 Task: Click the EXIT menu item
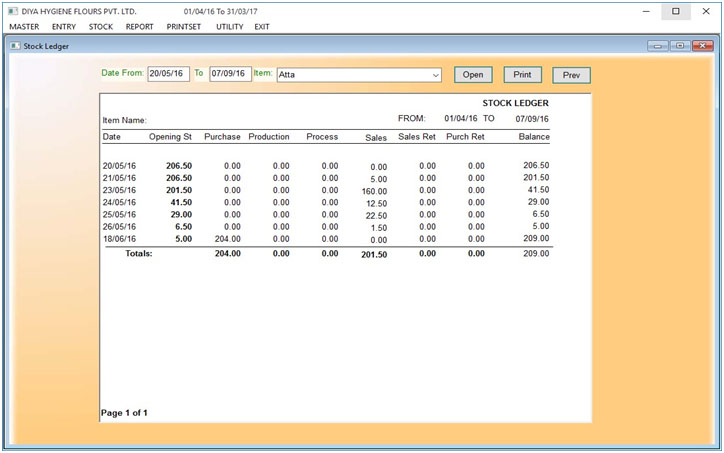pos(261,26)
